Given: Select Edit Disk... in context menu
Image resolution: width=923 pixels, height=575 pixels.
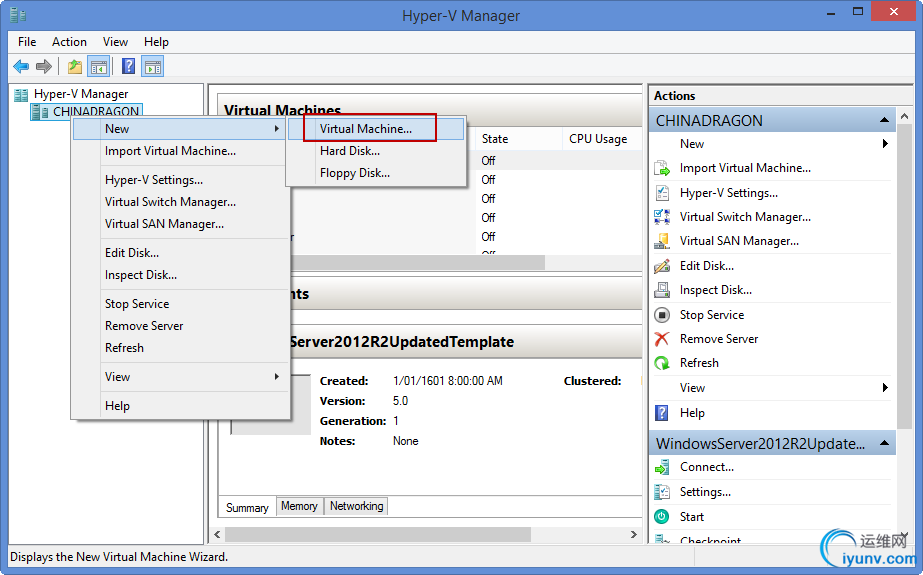Looking at the screenshot, I should 181,253.
